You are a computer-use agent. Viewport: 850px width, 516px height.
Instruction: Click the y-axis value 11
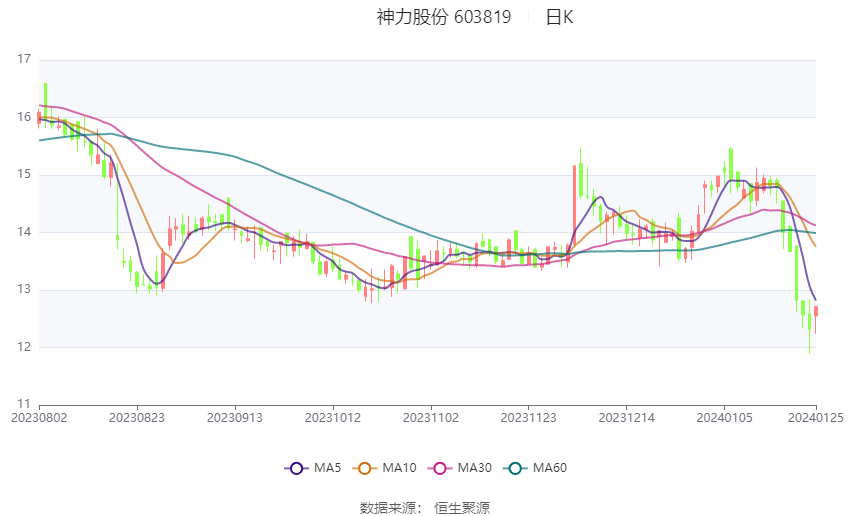pyautogui.click(x=24, y=404)
